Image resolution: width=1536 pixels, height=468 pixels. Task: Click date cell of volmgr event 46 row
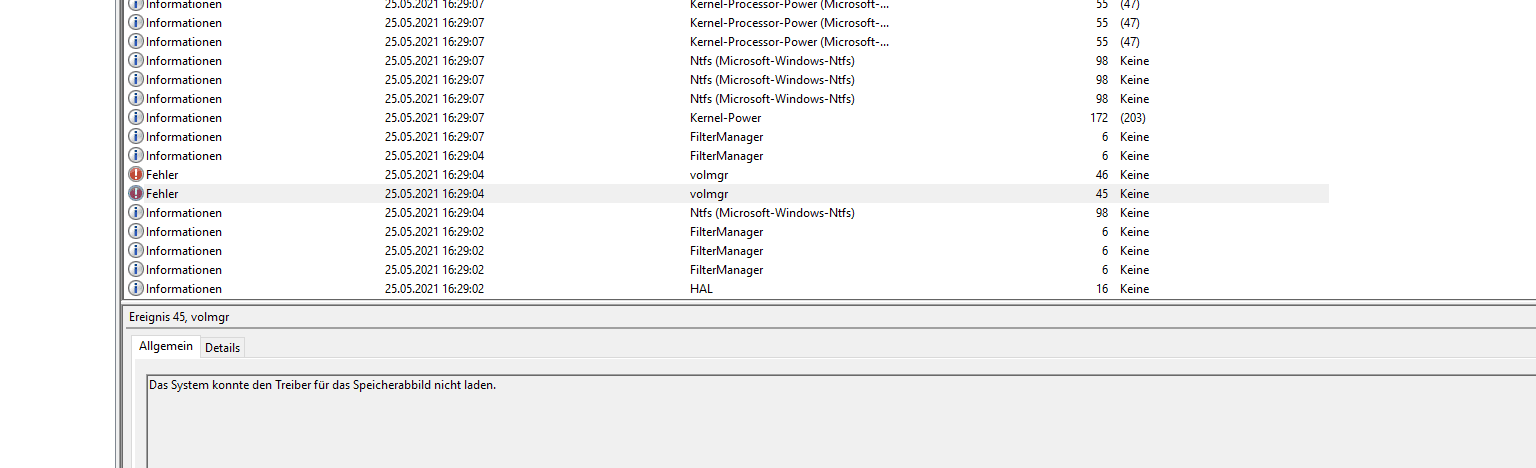pos(434,175)
